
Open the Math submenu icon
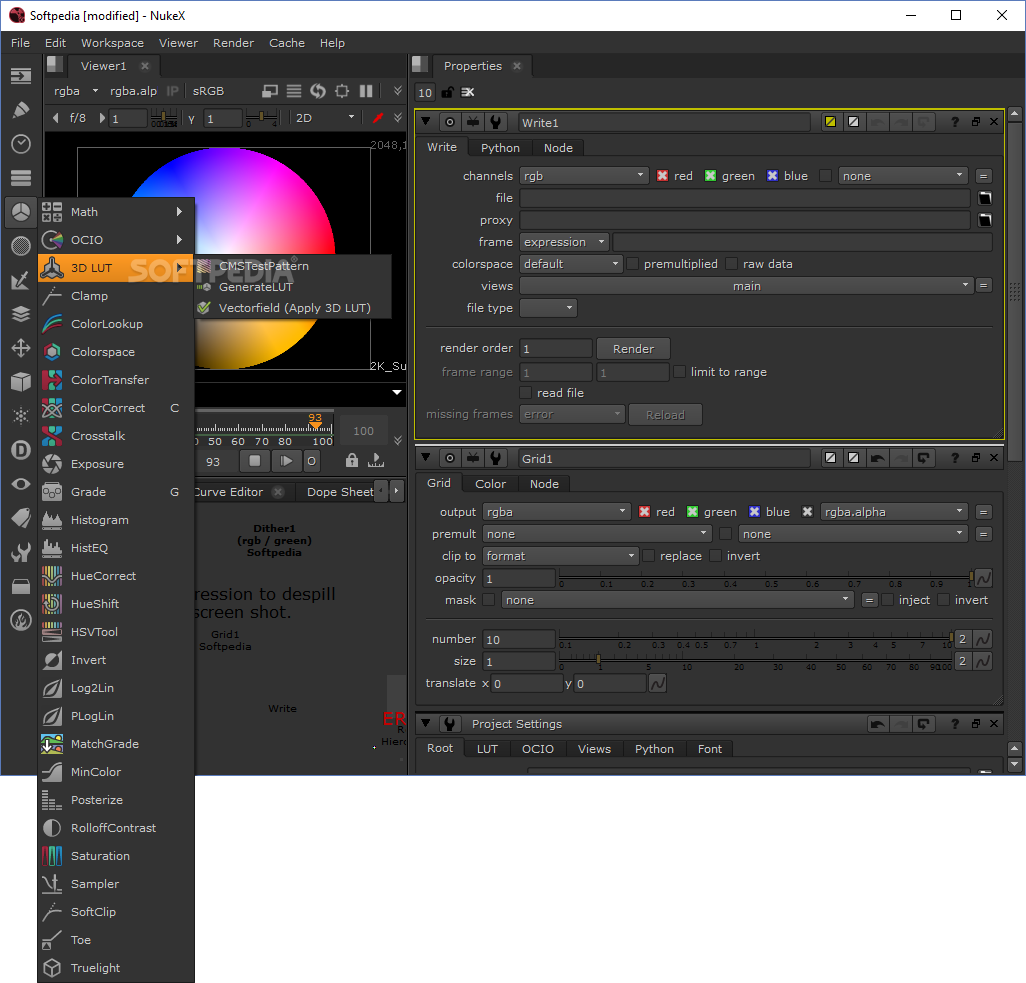[52, 212]
